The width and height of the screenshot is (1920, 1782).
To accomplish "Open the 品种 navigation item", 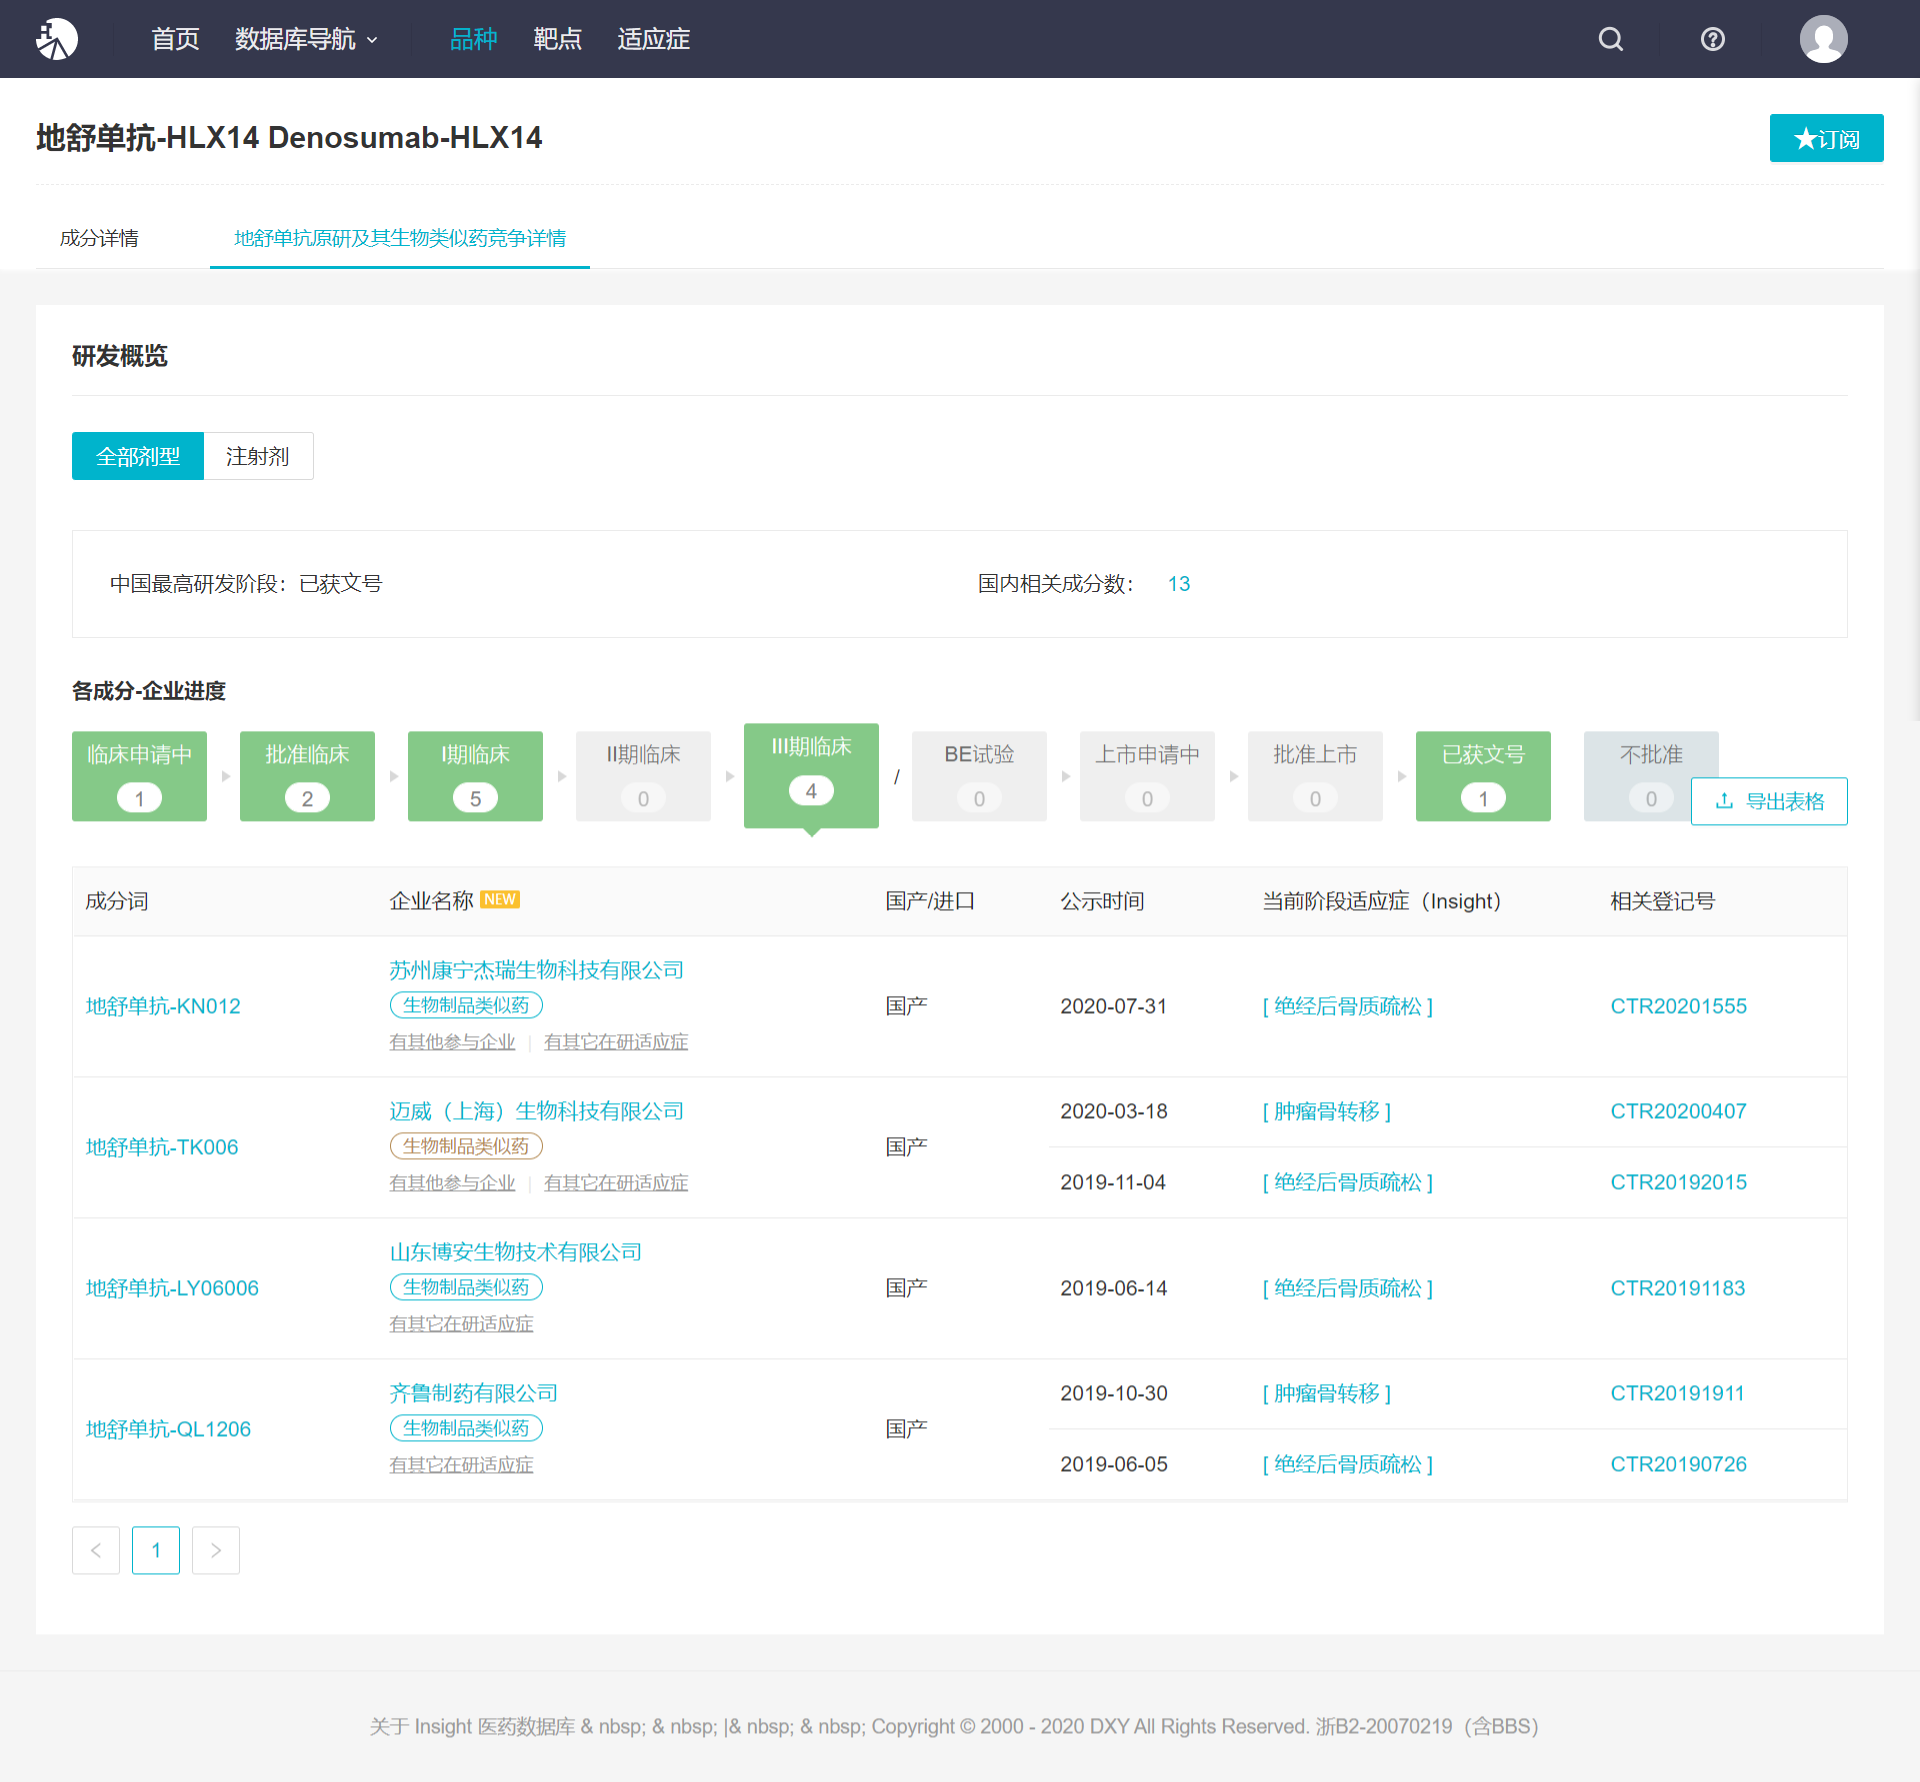I will [473, 39].
